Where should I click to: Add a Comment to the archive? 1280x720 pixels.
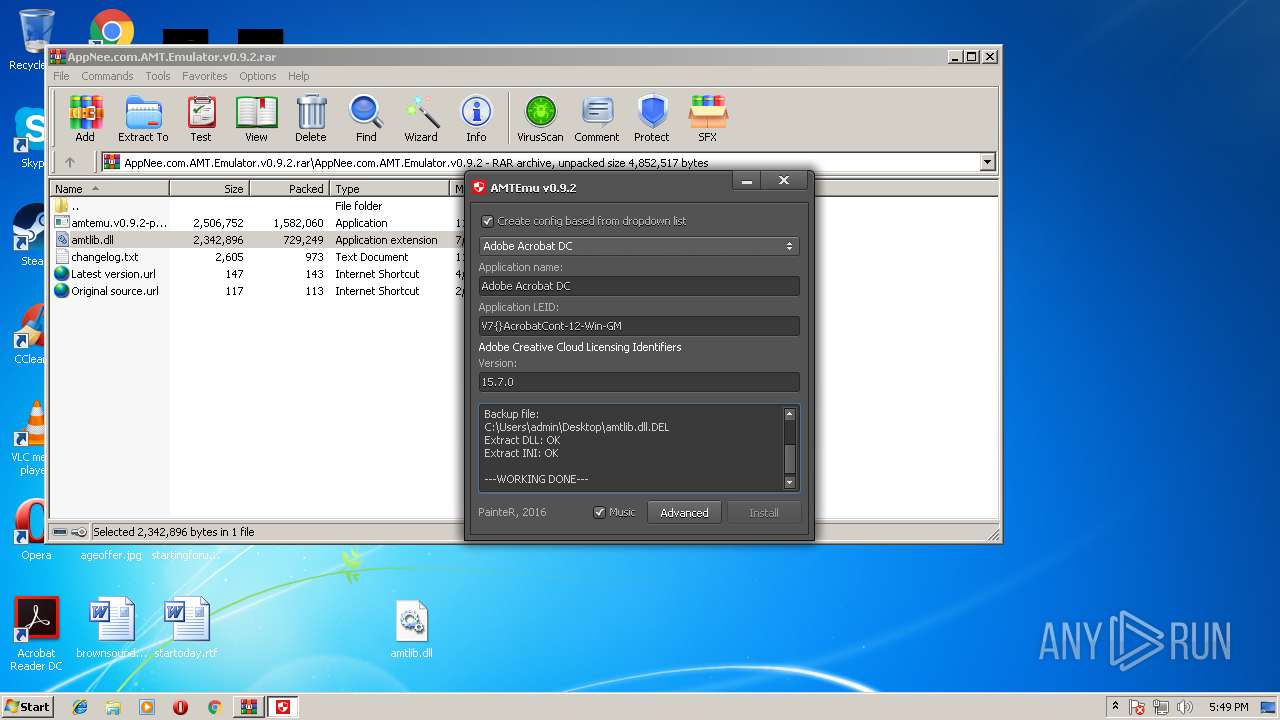click(x=597, y=119)
